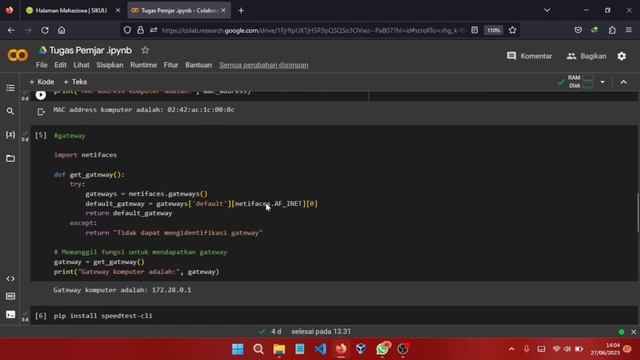Open the Sisipkan menu

point(109,65)
